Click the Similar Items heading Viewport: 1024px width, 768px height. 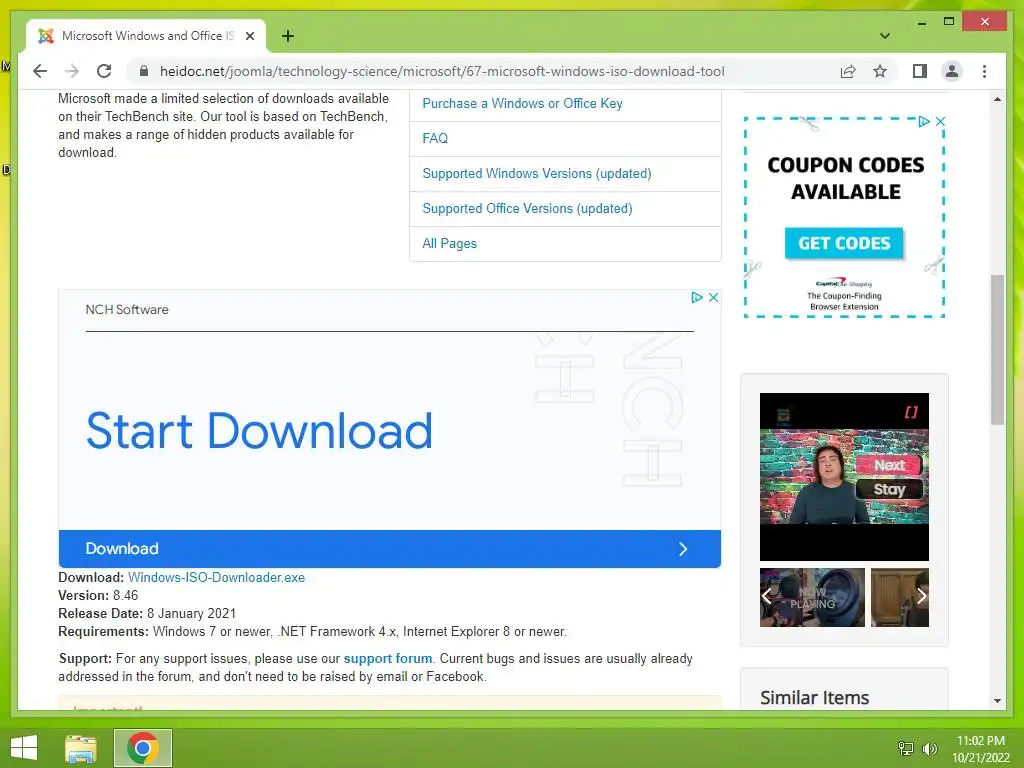(814, 697)
